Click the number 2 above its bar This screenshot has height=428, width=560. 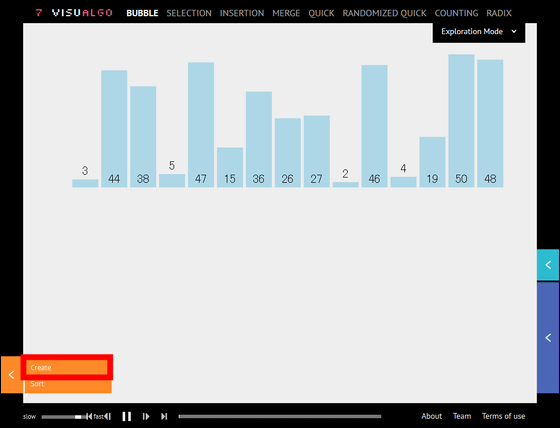(345, 174)
